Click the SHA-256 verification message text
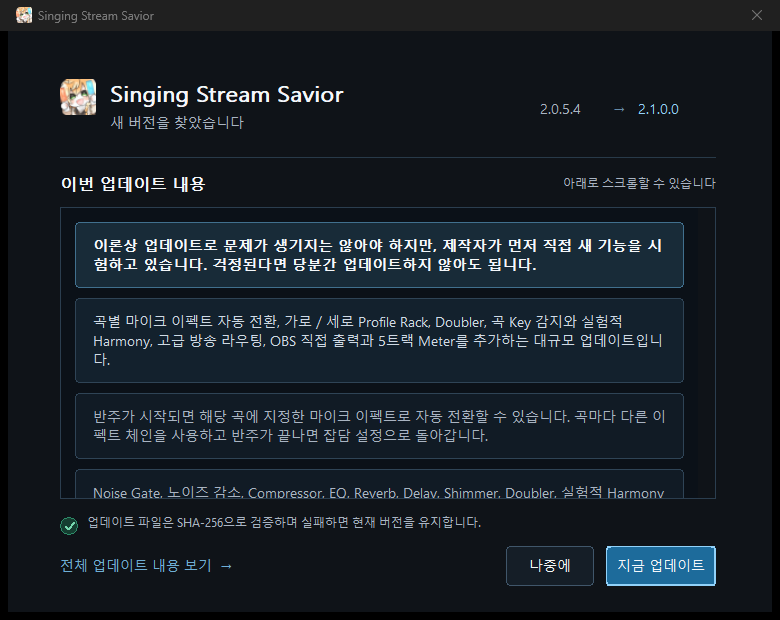 [x=285, y=522]
